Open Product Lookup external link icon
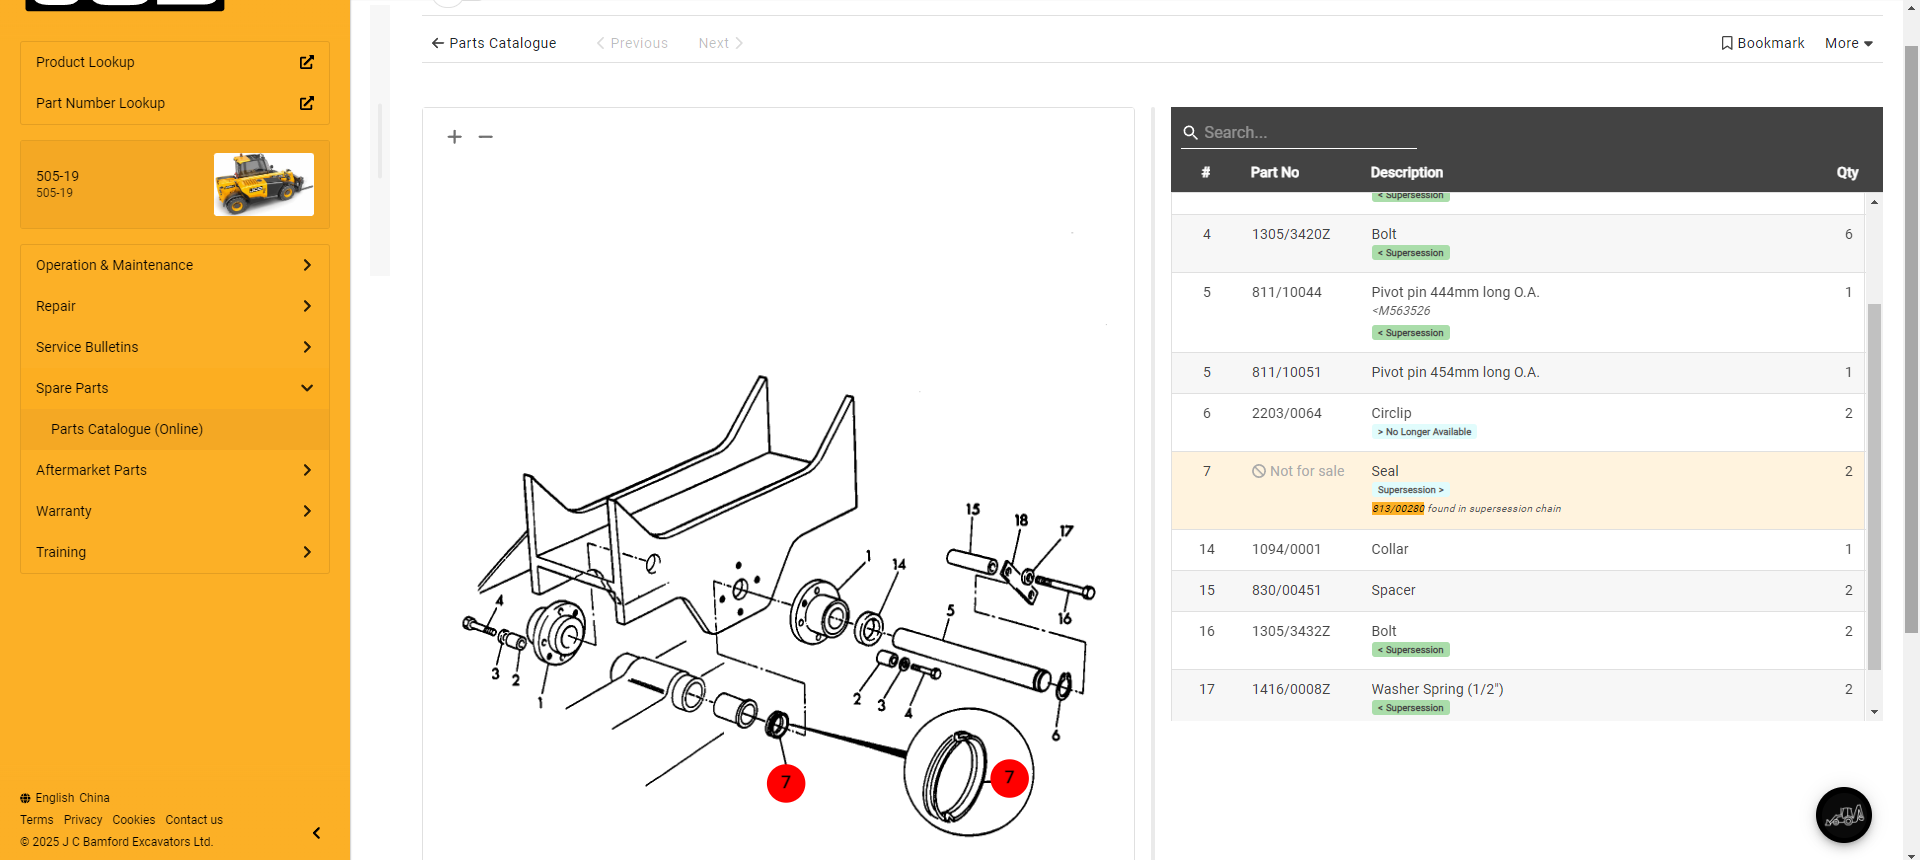Image resolution: width=1920 pixels, height=860 pixels. (x=306, y=62)
